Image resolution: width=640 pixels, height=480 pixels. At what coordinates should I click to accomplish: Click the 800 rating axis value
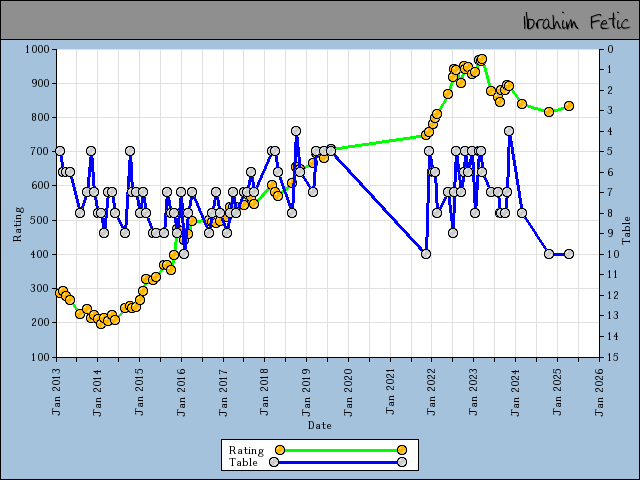(40, 118)
